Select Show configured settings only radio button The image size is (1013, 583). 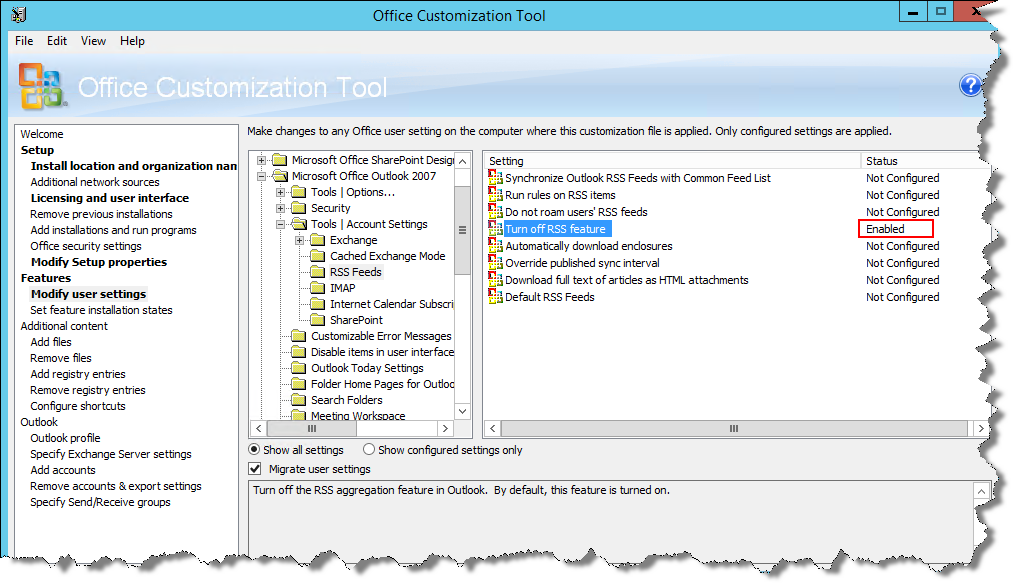point(369,449)
